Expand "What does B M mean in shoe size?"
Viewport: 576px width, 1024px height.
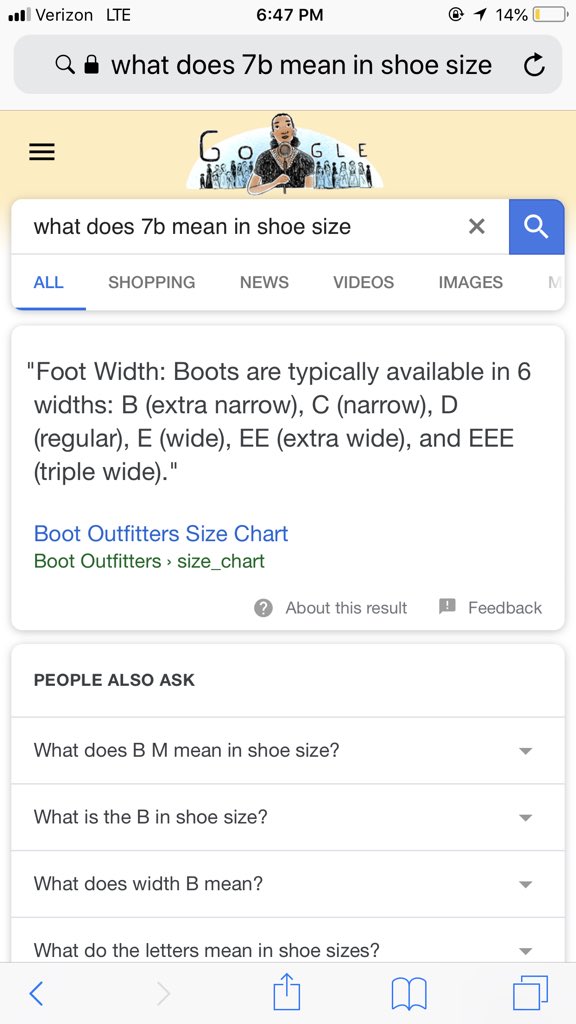coord(288,750)
